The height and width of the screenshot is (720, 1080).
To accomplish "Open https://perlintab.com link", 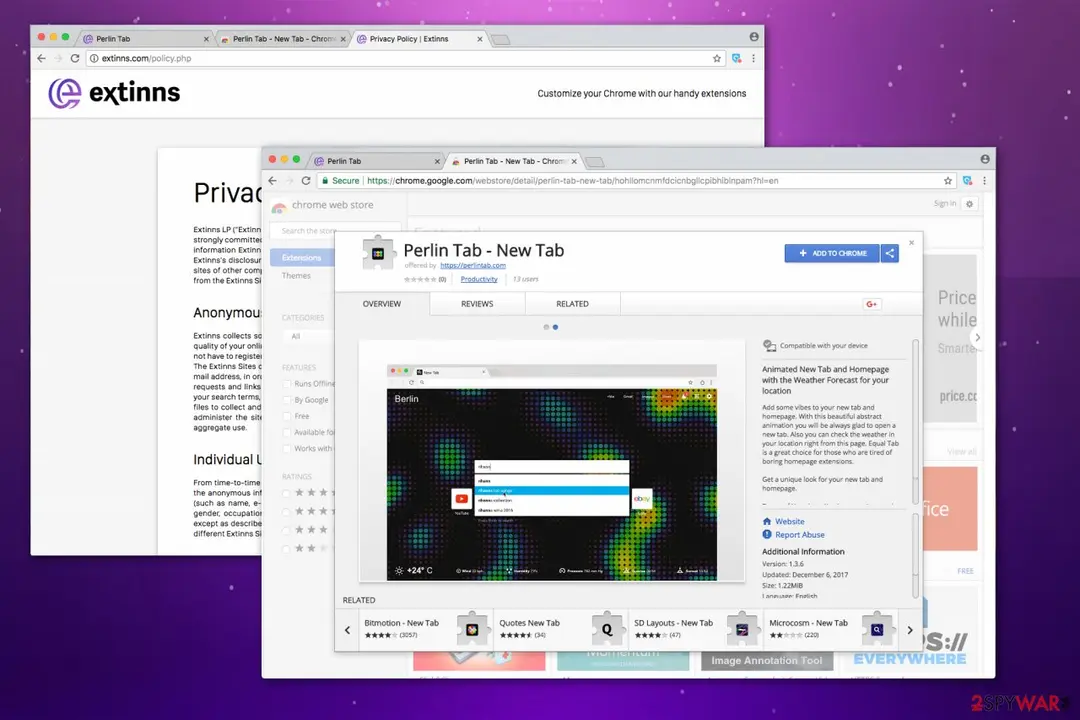I will click(x=472, y=265).
